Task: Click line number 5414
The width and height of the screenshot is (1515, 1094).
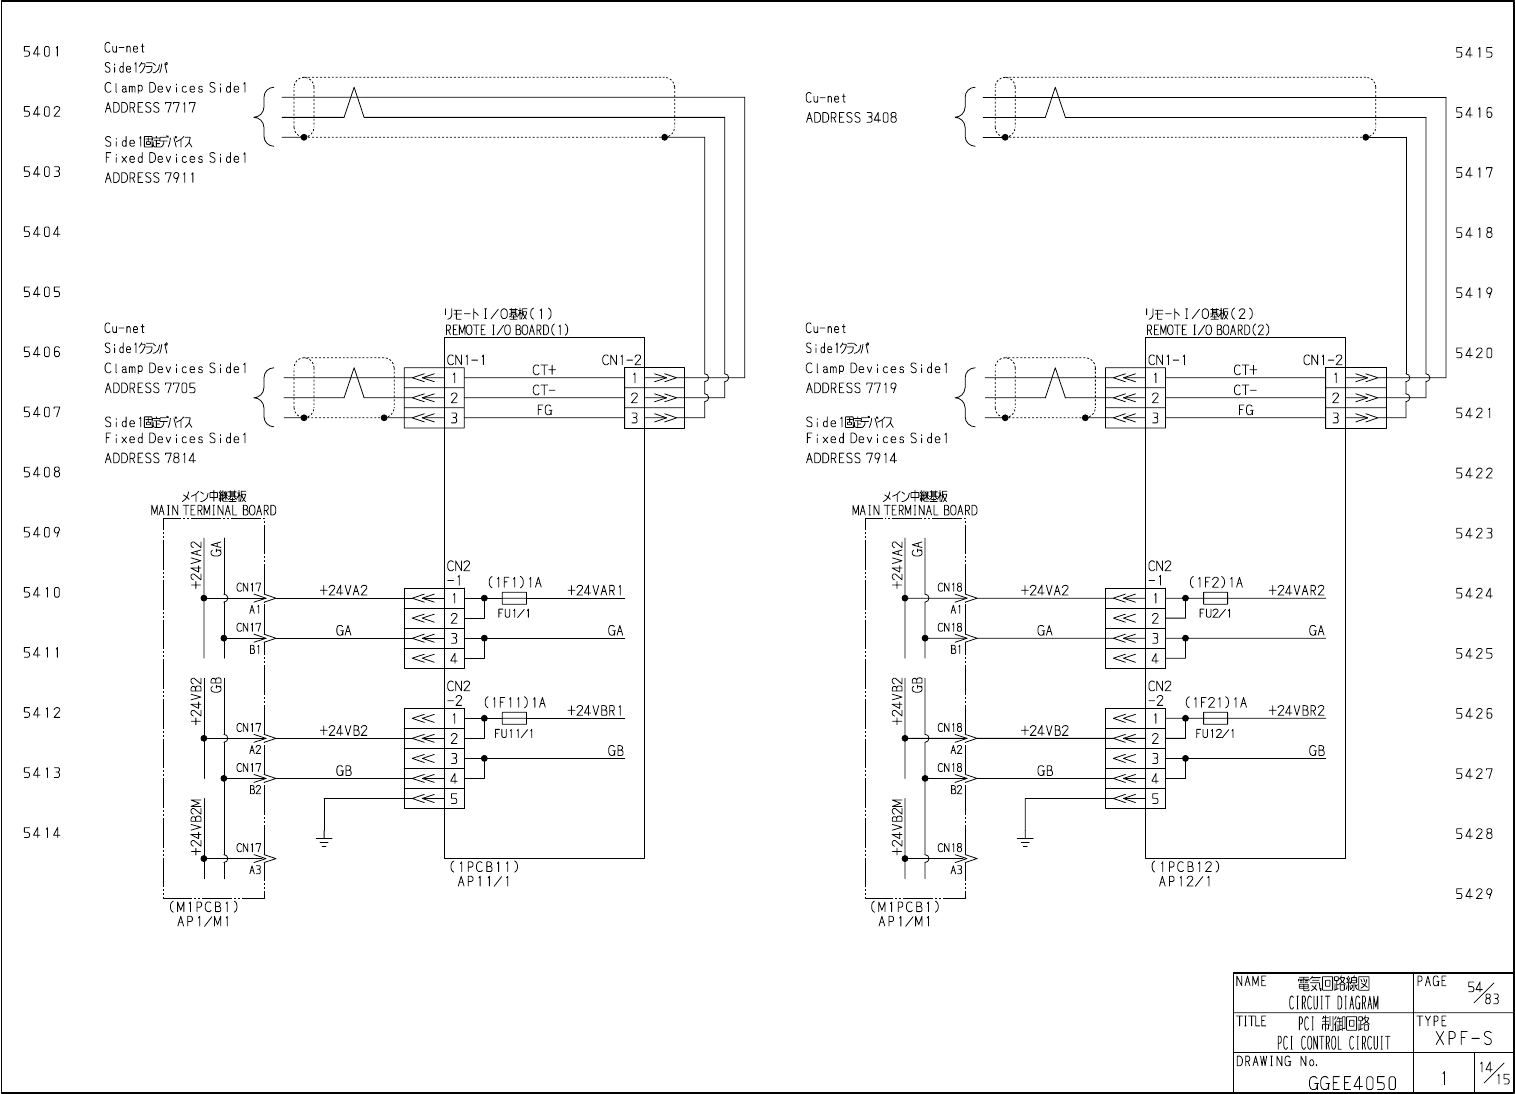Action: pyautogui.click(x=42, y=832)
